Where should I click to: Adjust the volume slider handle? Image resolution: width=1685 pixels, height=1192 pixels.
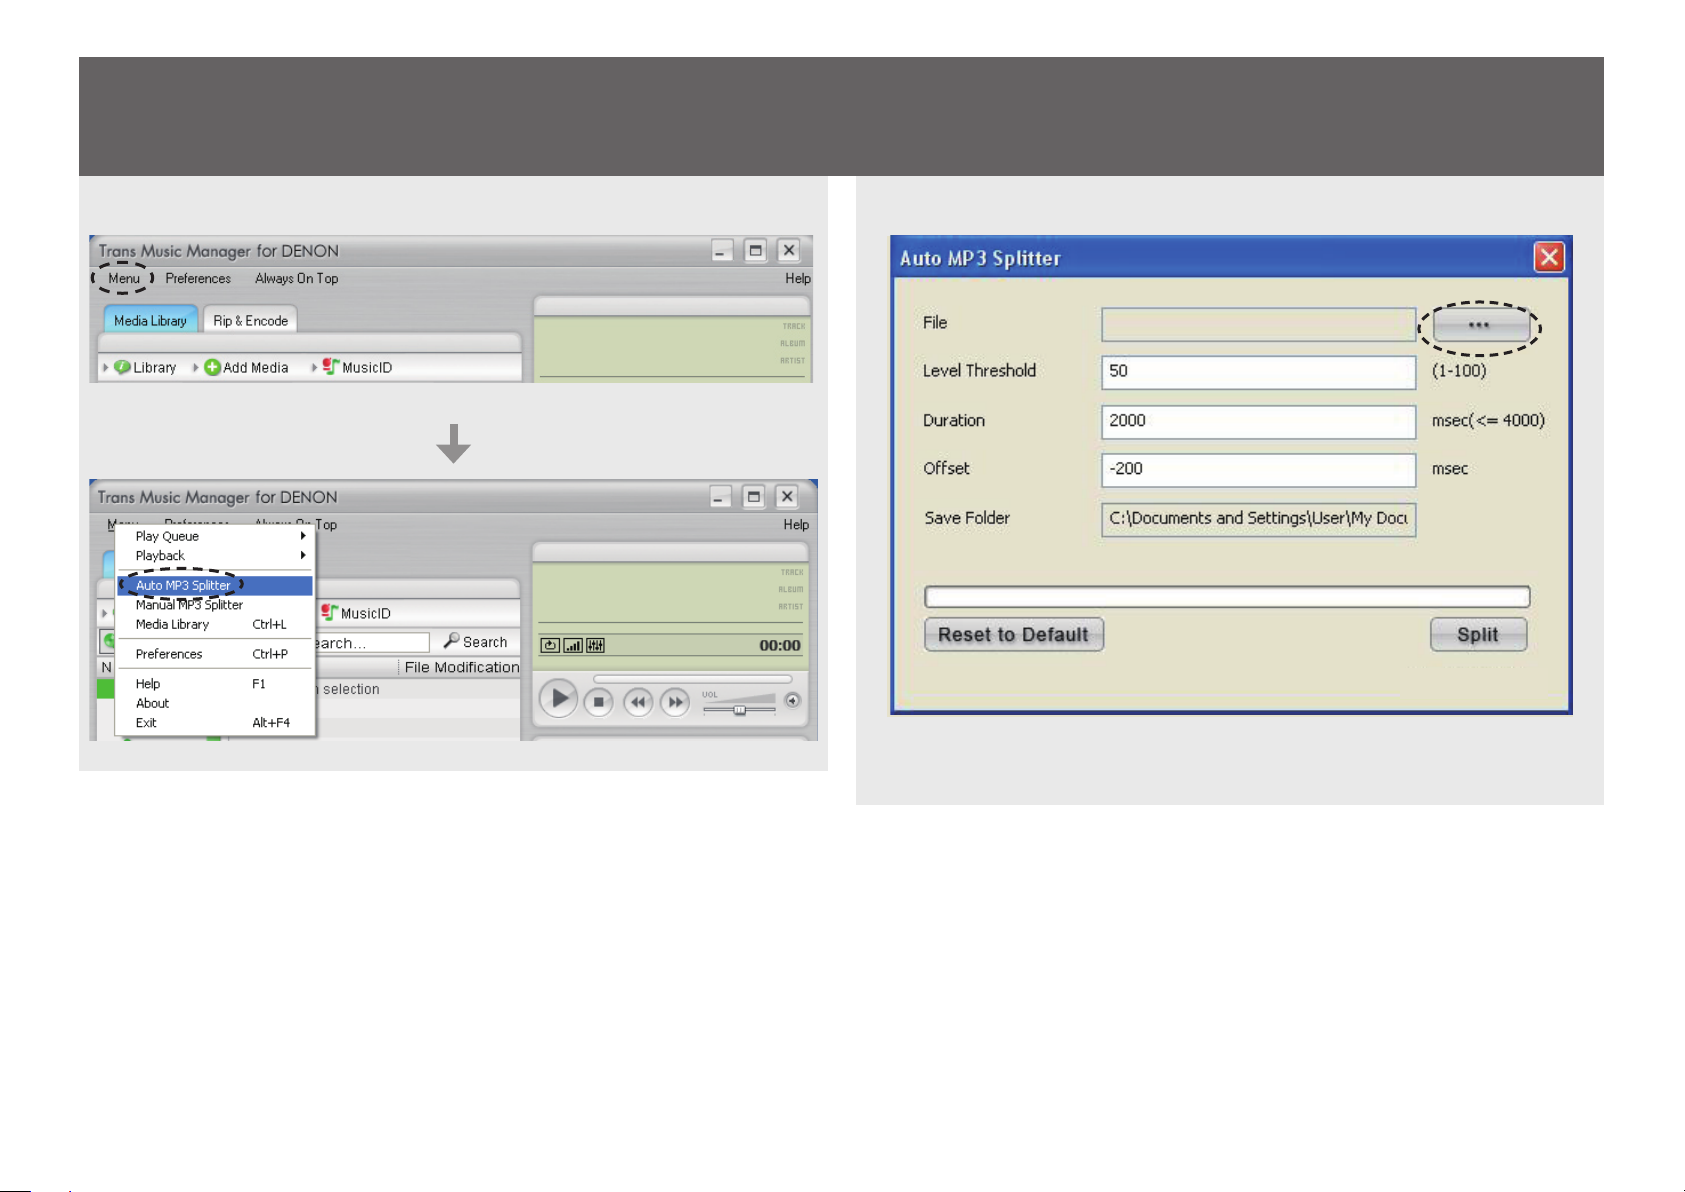tap(739, 710)
